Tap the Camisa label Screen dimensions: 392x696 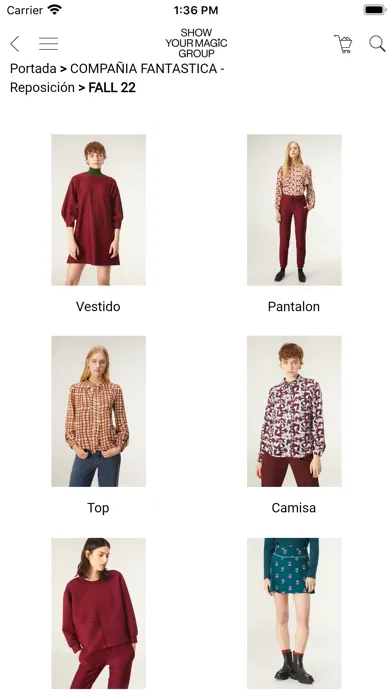coord(294,508)
